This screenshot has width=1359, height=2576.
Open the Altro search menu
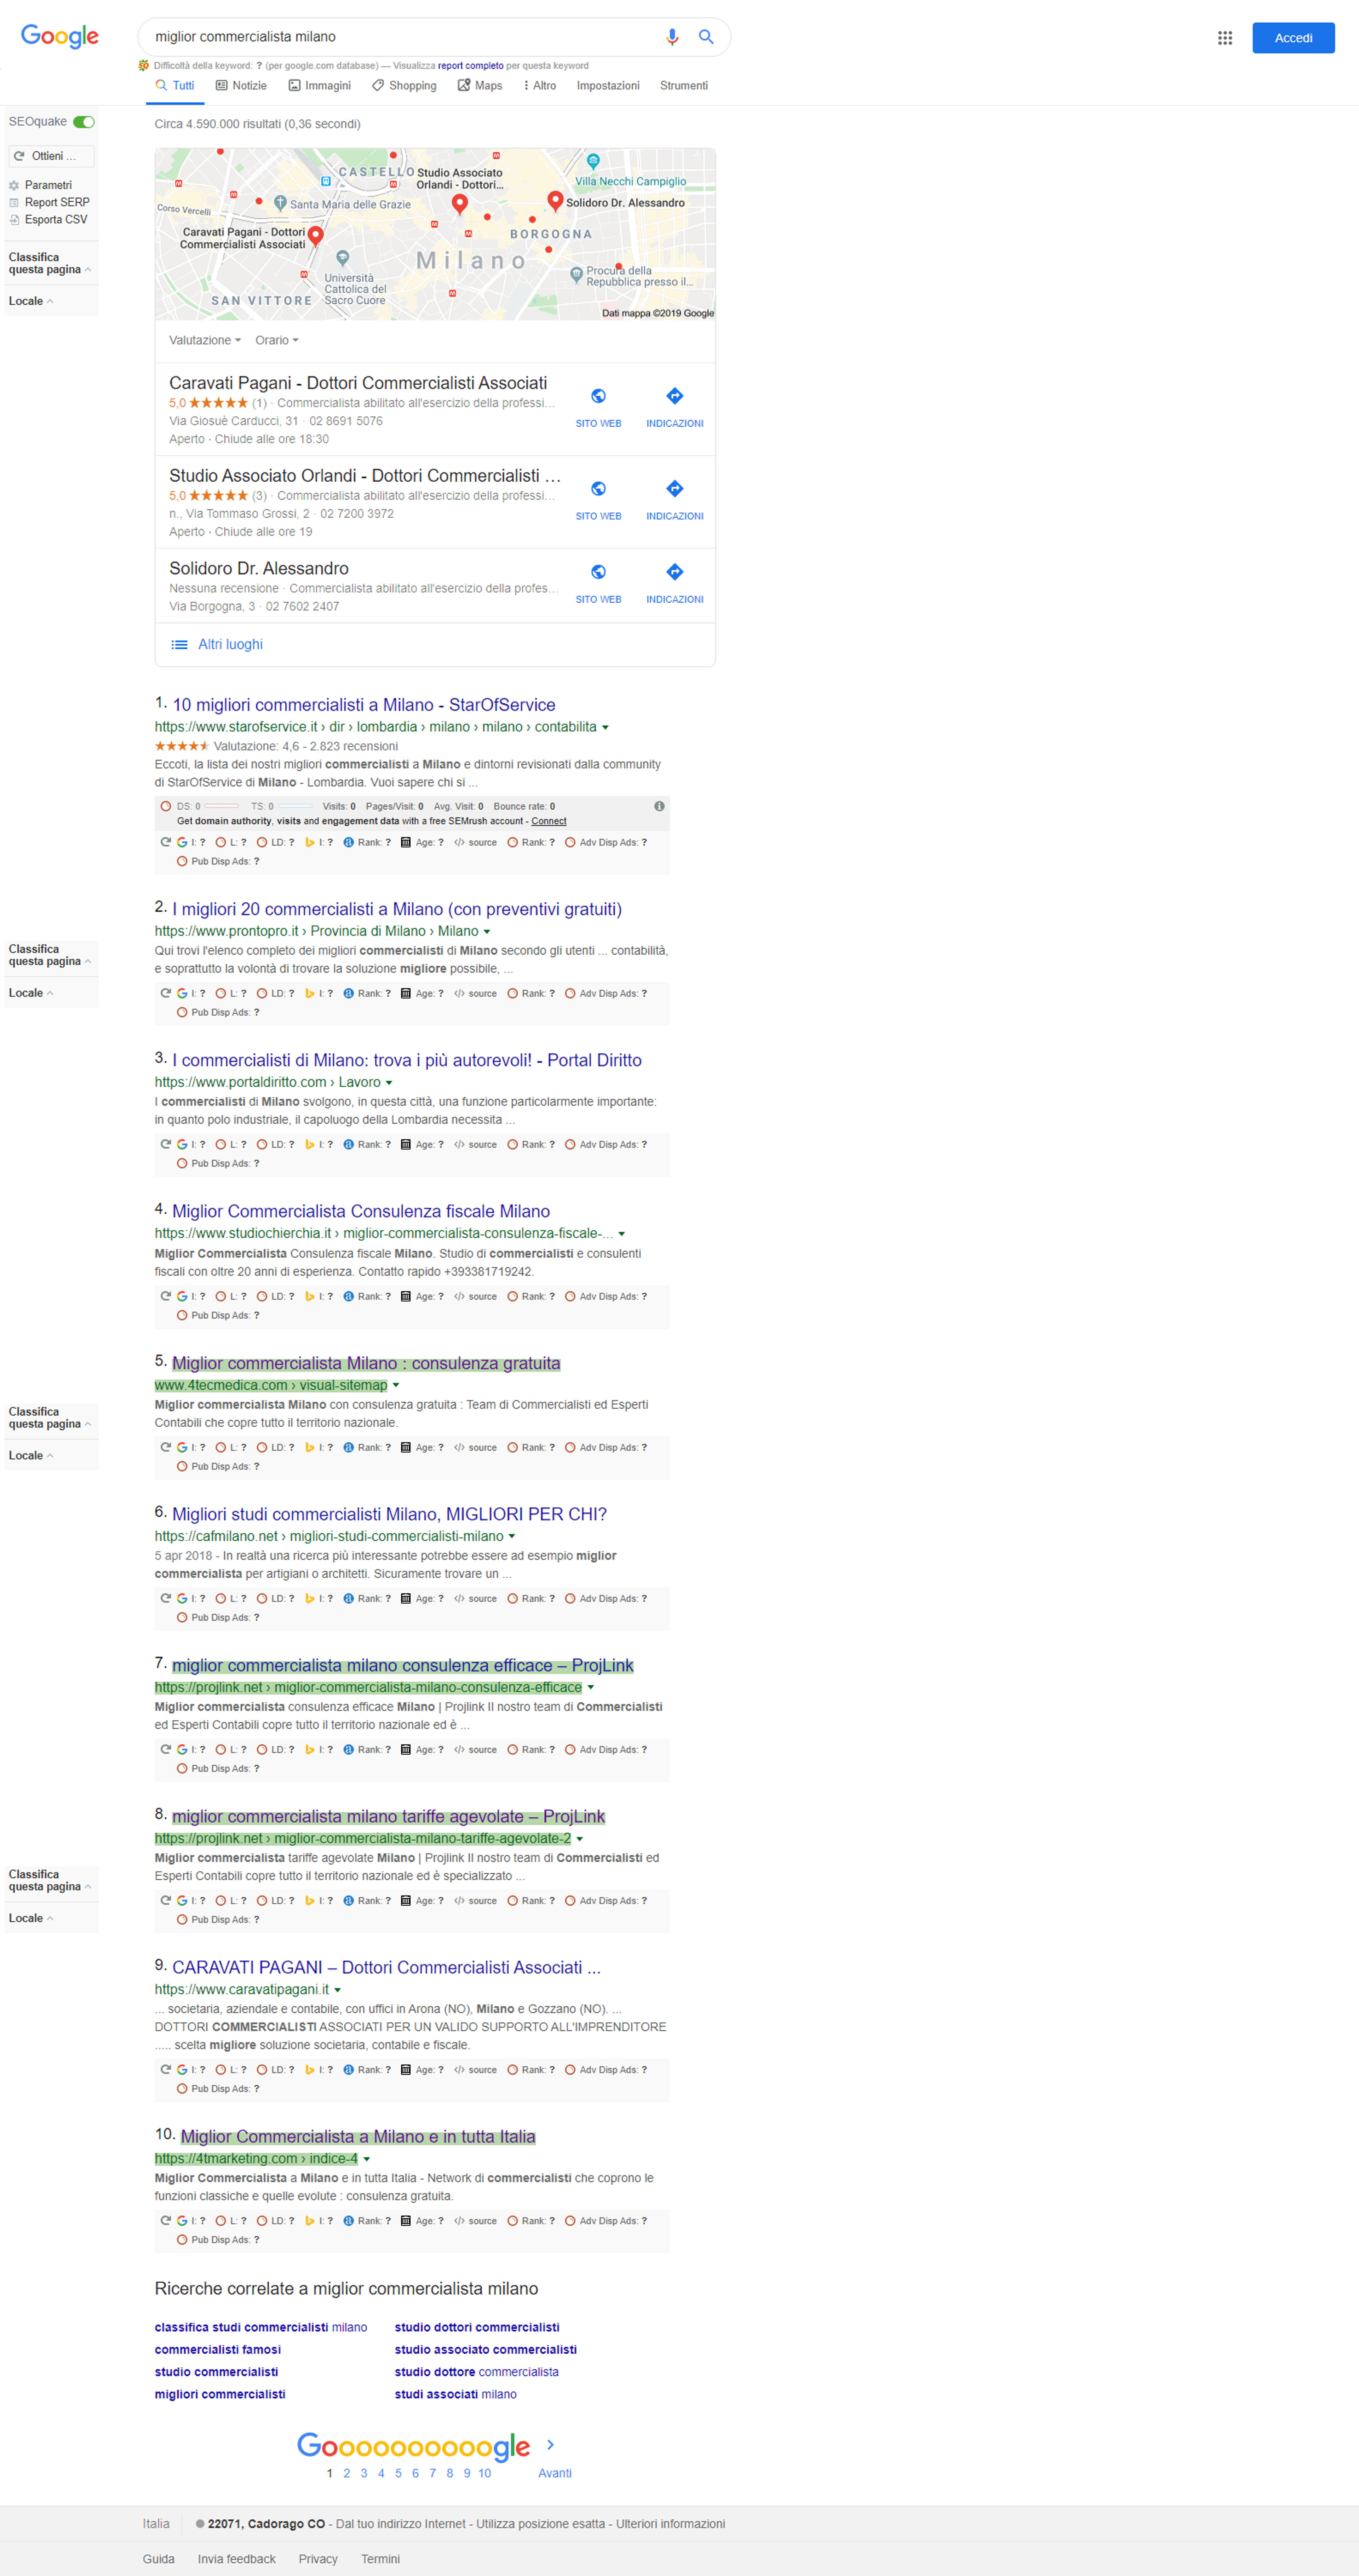(x=540, y=86)
